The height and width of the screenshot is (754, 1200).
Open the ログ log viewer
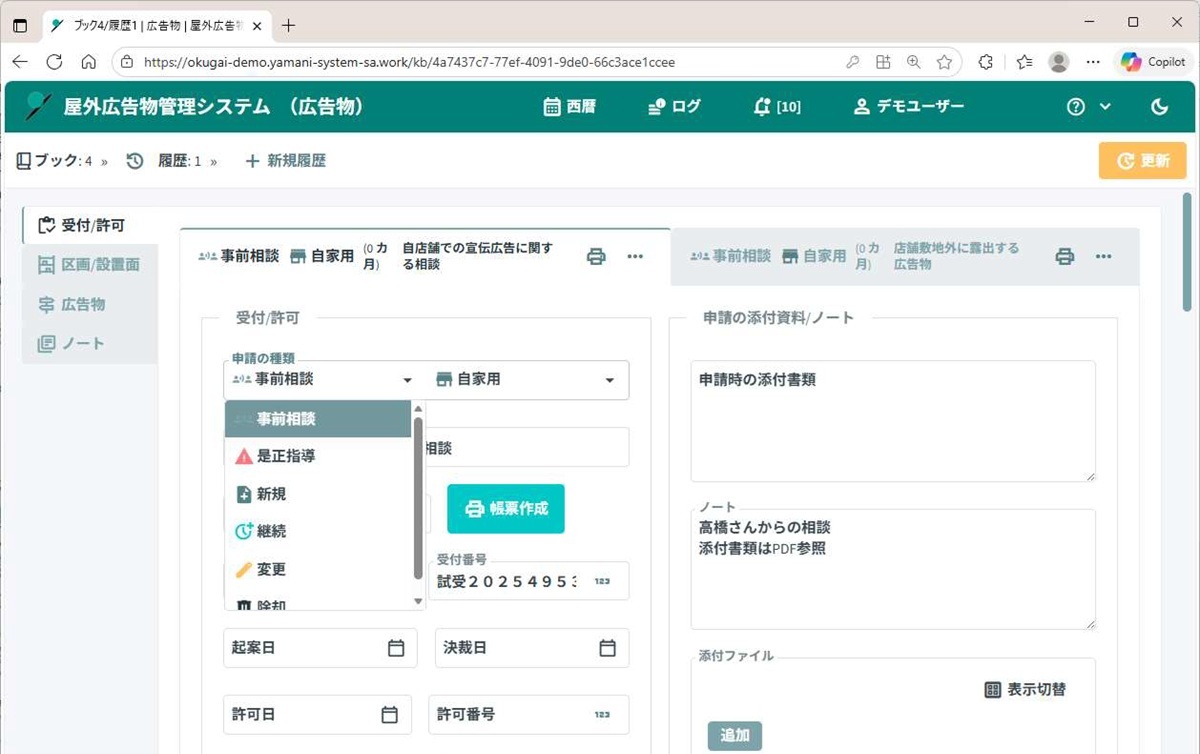(x=674, y=107)
